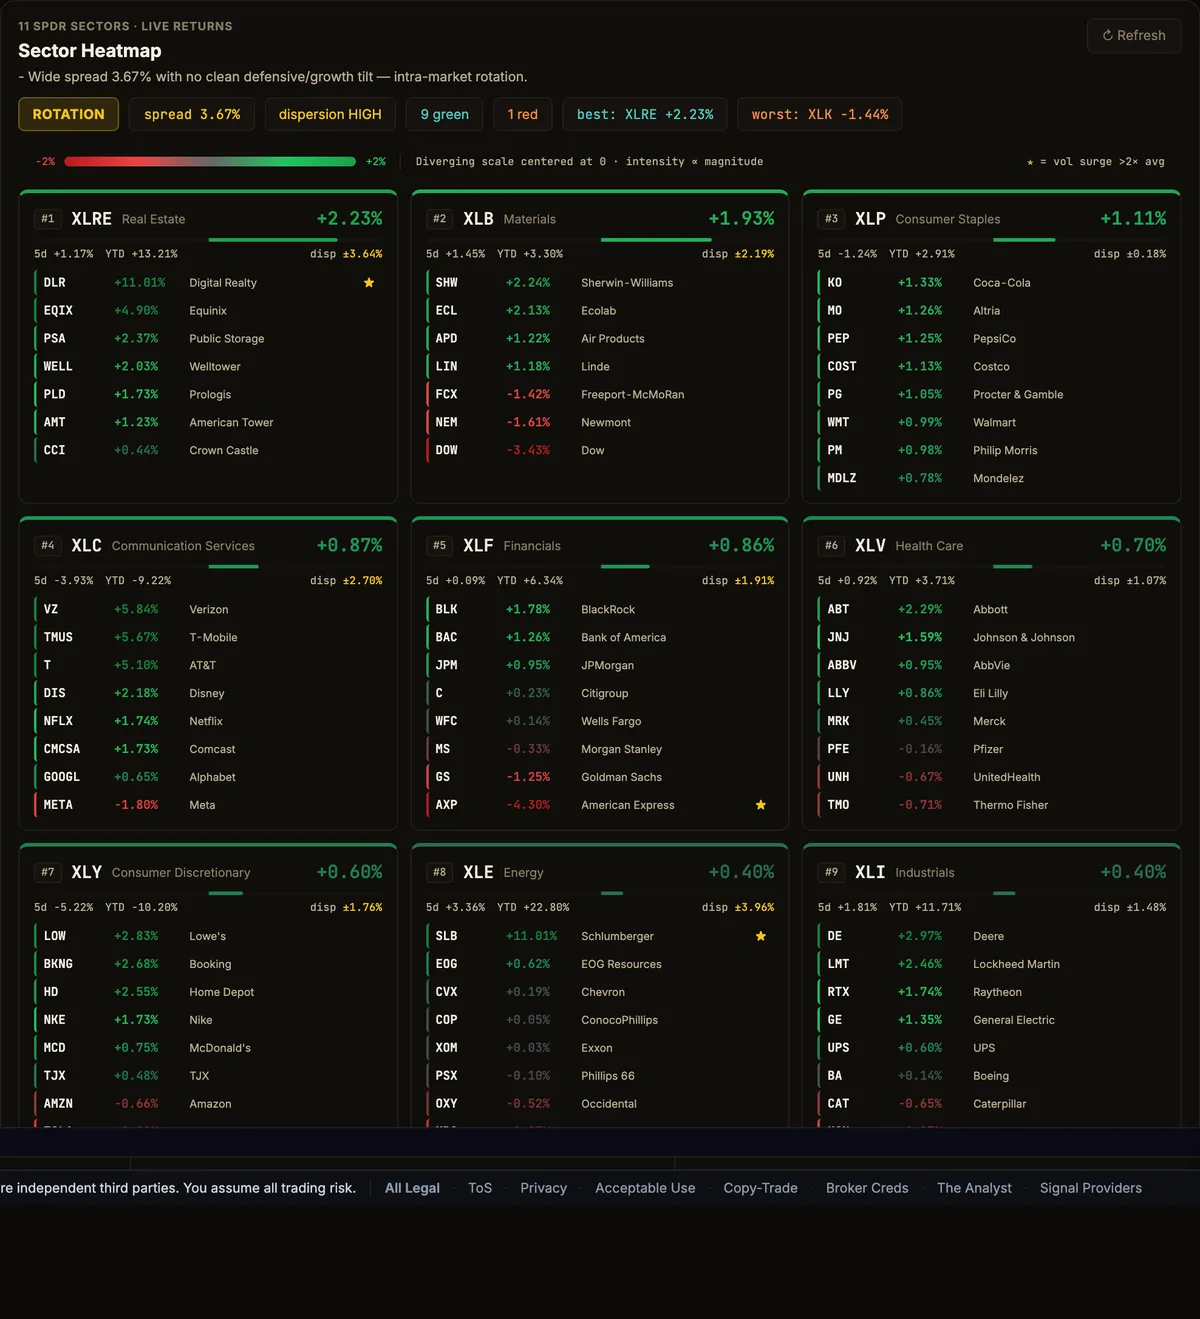Select the VZ Verizon row
The width and height of the screenshot is (1200, 1319).
[x=208, y=610]
